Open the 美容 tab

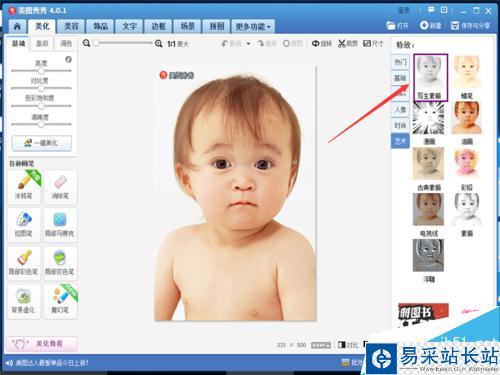pos(71,26)
